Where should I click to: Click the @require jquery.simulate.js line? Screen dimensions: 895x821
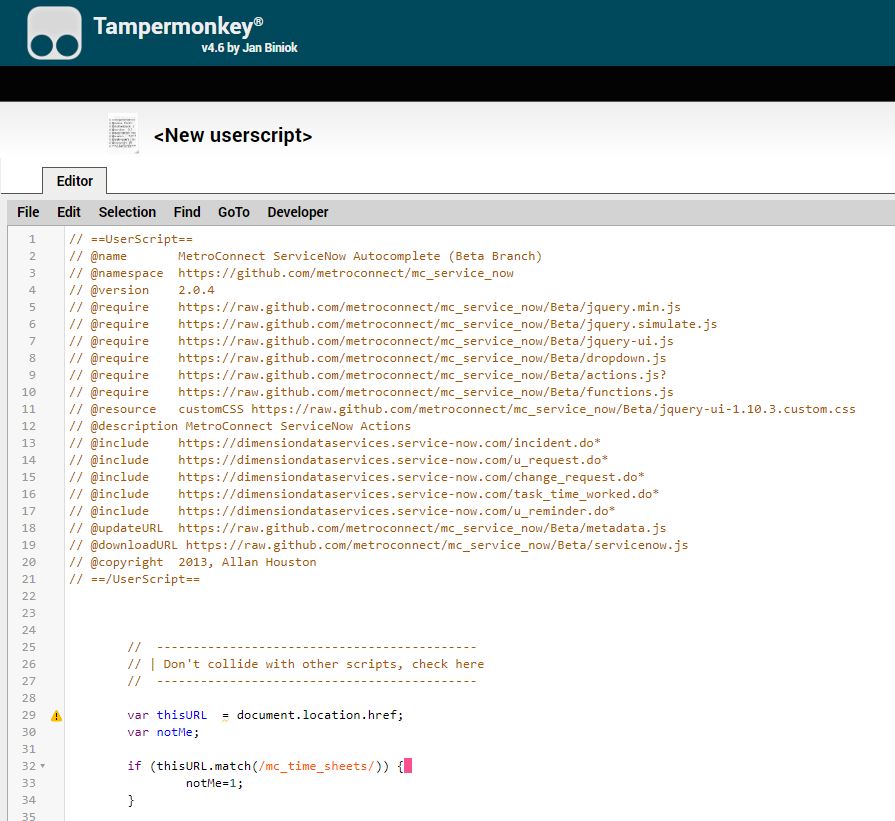pos(393,324)
